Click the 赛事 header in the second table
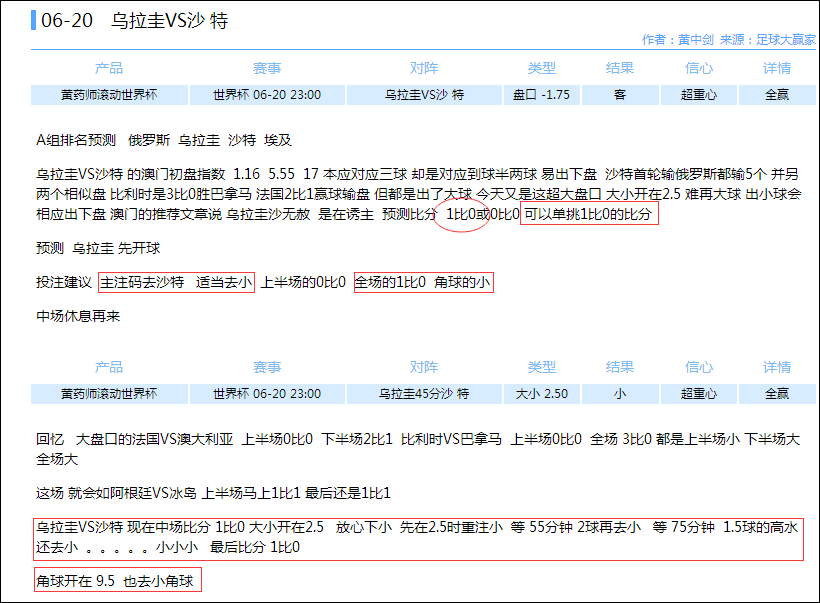The height and width of the screenshot is (603, 820). pyautogui.click(x=267, y=367)
